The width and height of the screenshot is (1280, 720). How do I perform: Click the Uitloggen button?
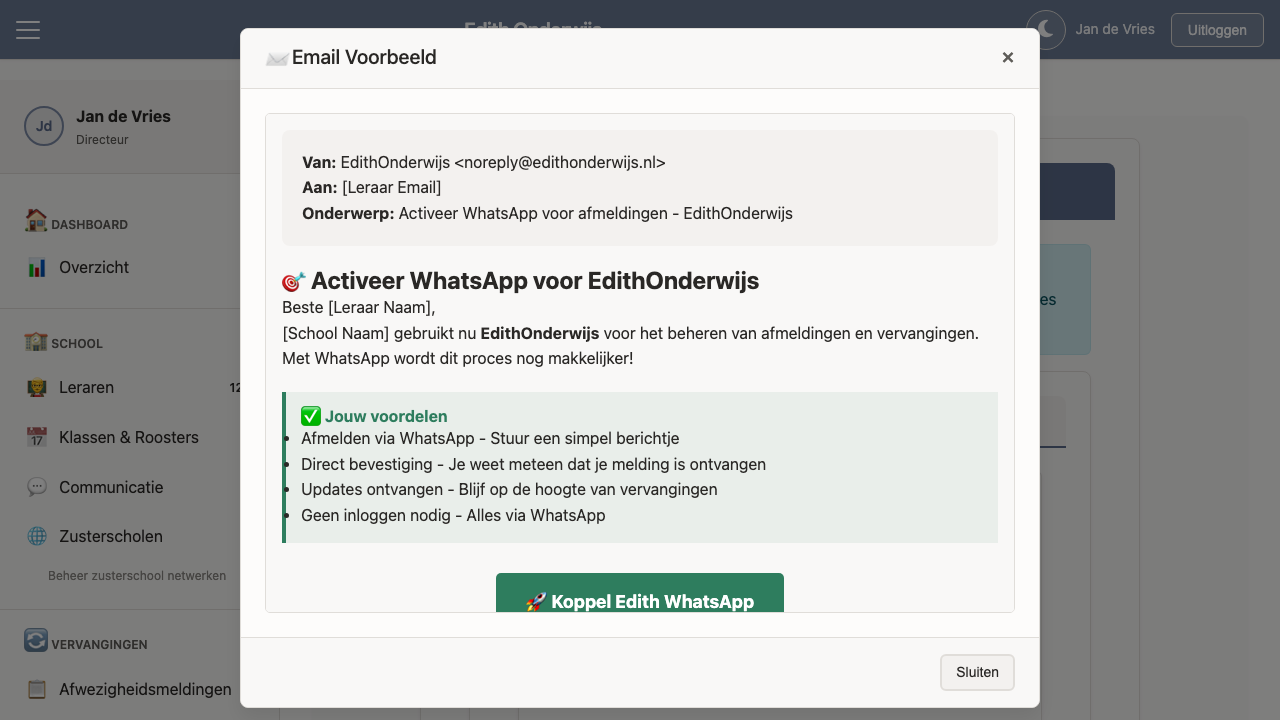tap(1217, 30)
